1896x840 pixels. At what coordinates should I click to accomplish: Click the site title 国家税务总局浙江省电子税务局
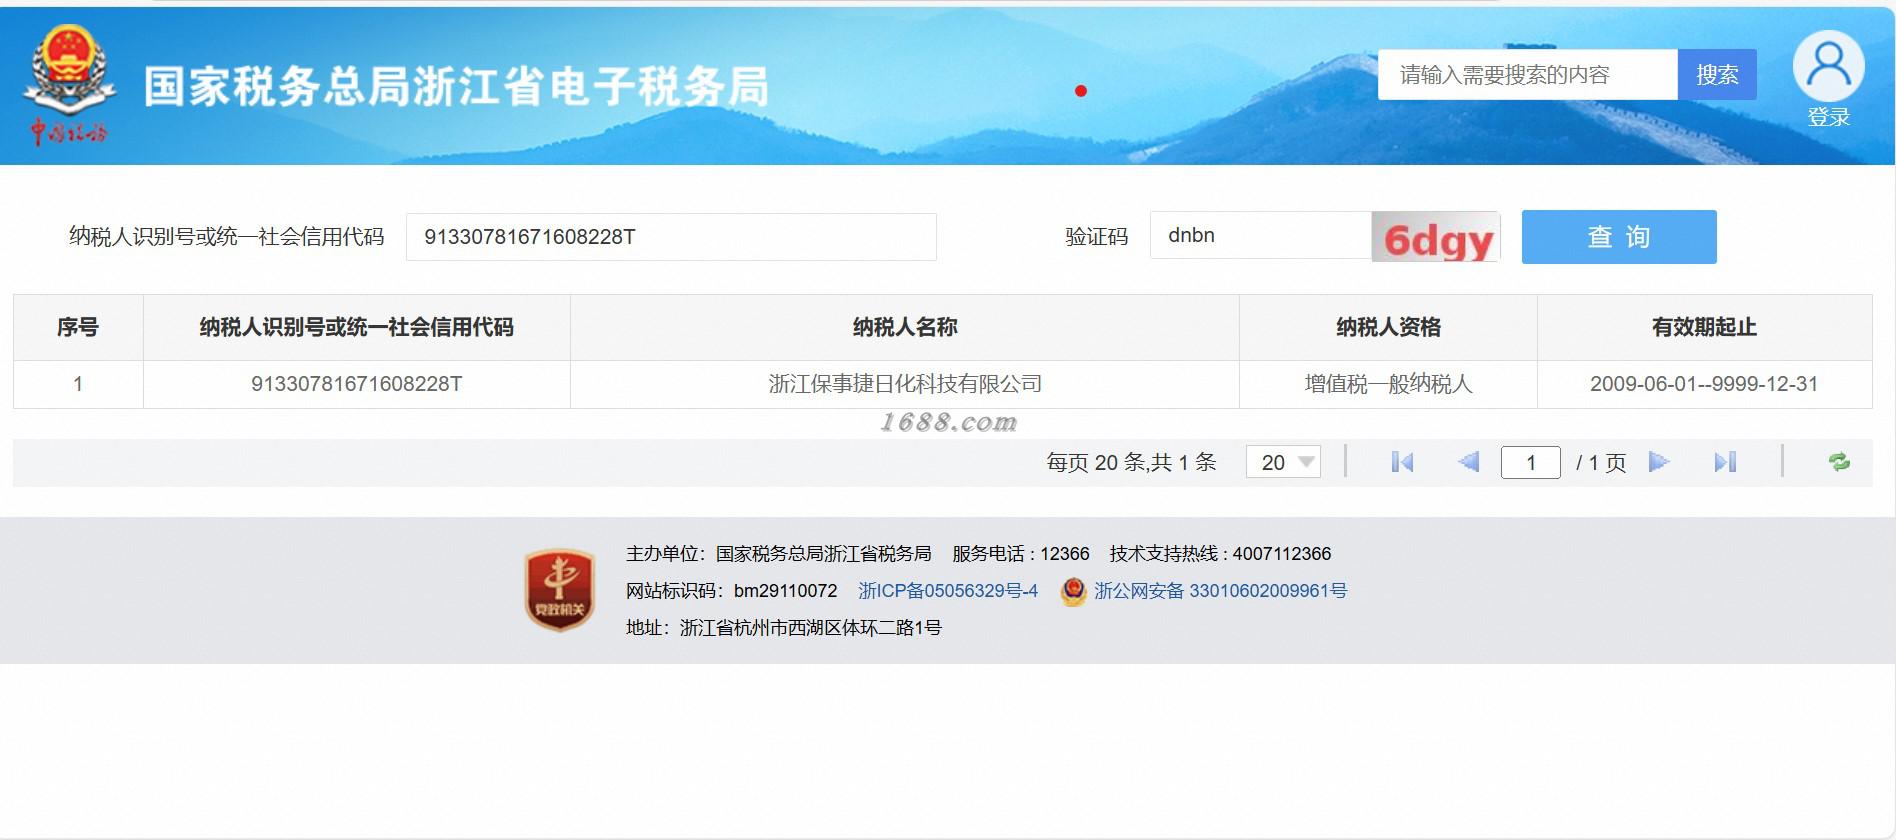click(456, 87)
